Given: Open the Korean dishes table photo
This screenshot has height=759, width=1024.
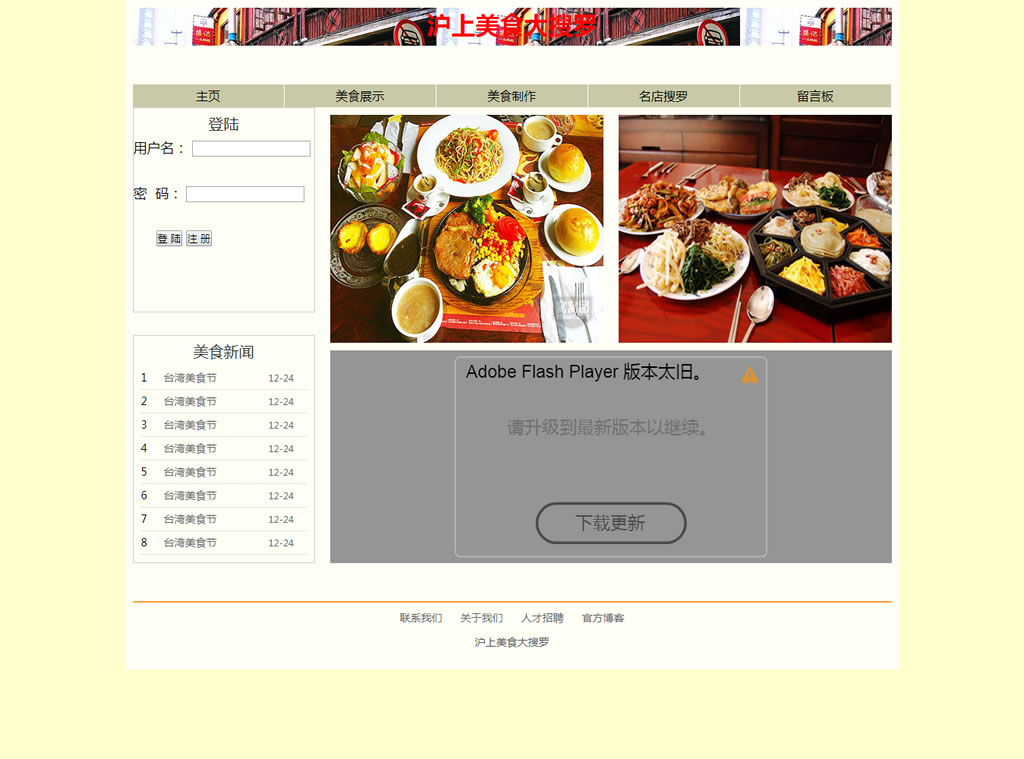Looking at the screenshot, I should [x=755, y=229].
